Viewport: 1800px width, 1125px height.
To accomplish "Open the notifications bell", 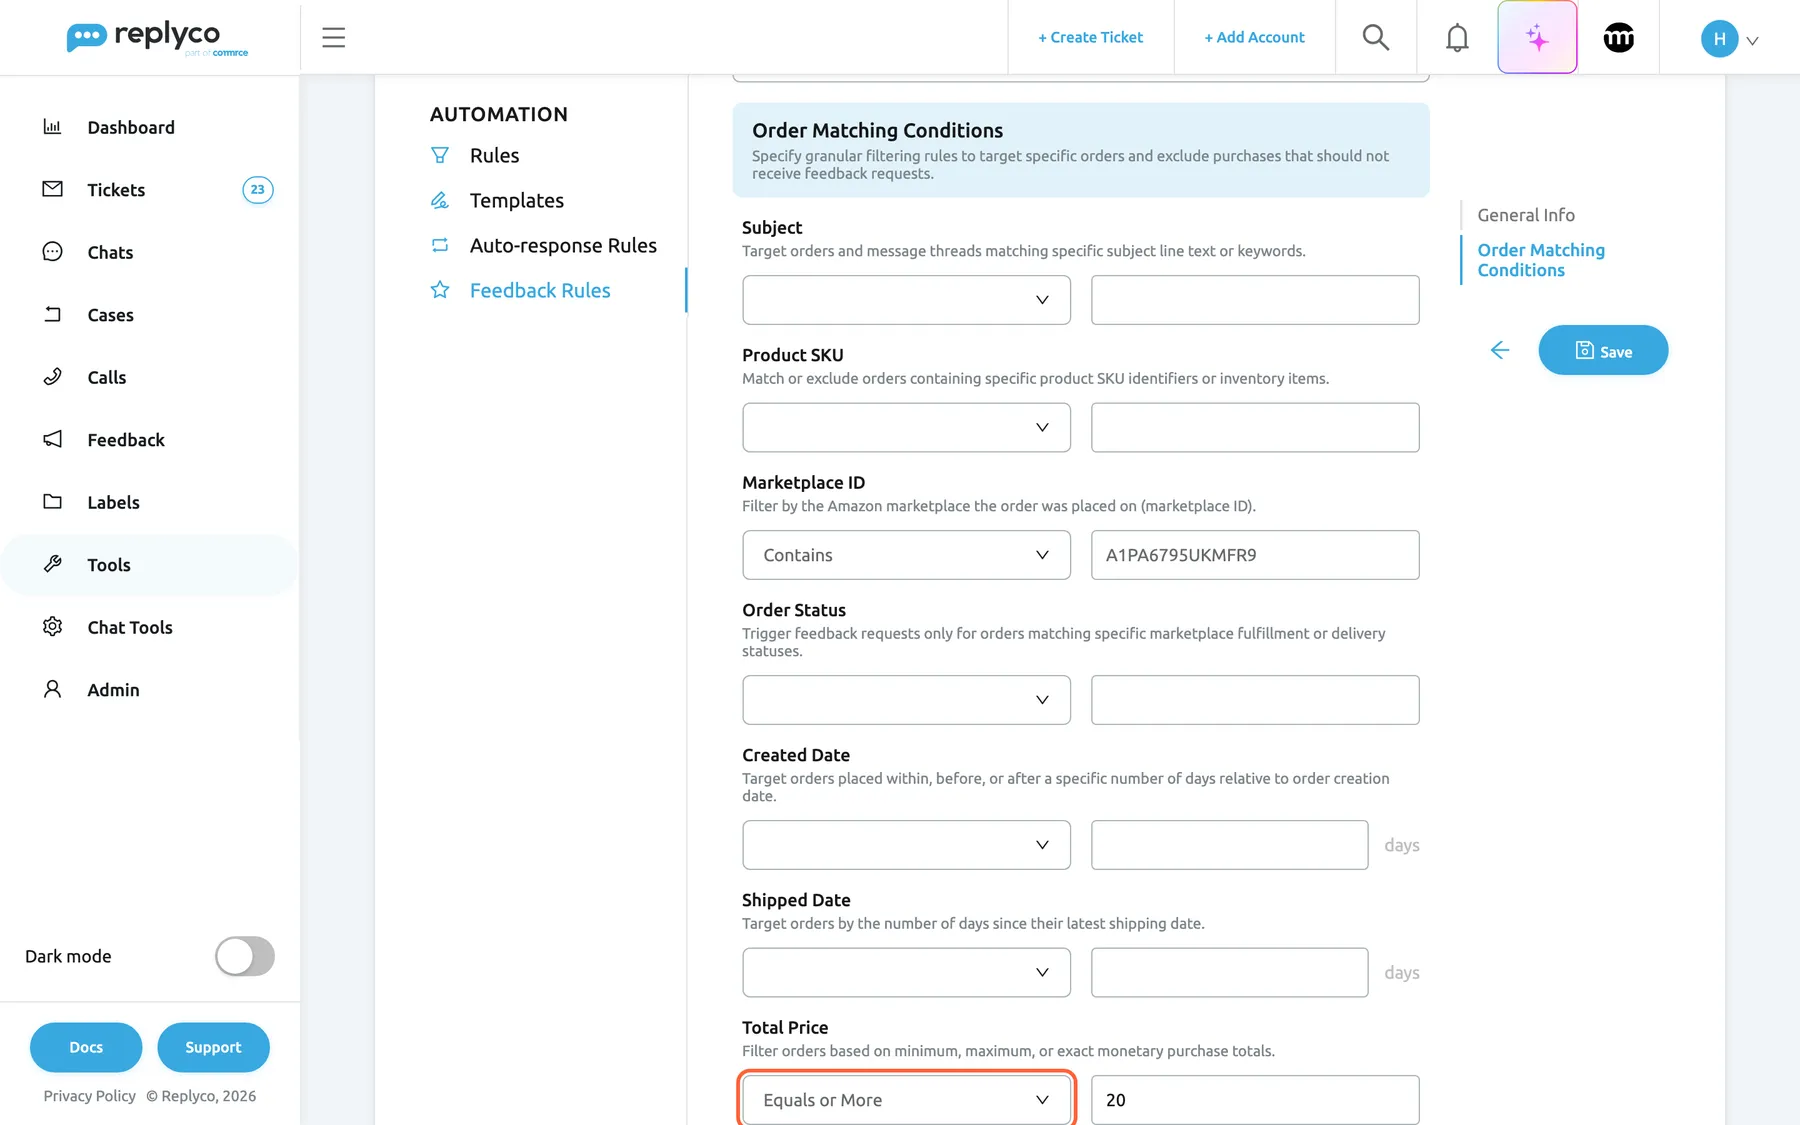I will click(x=1457, y=37).
